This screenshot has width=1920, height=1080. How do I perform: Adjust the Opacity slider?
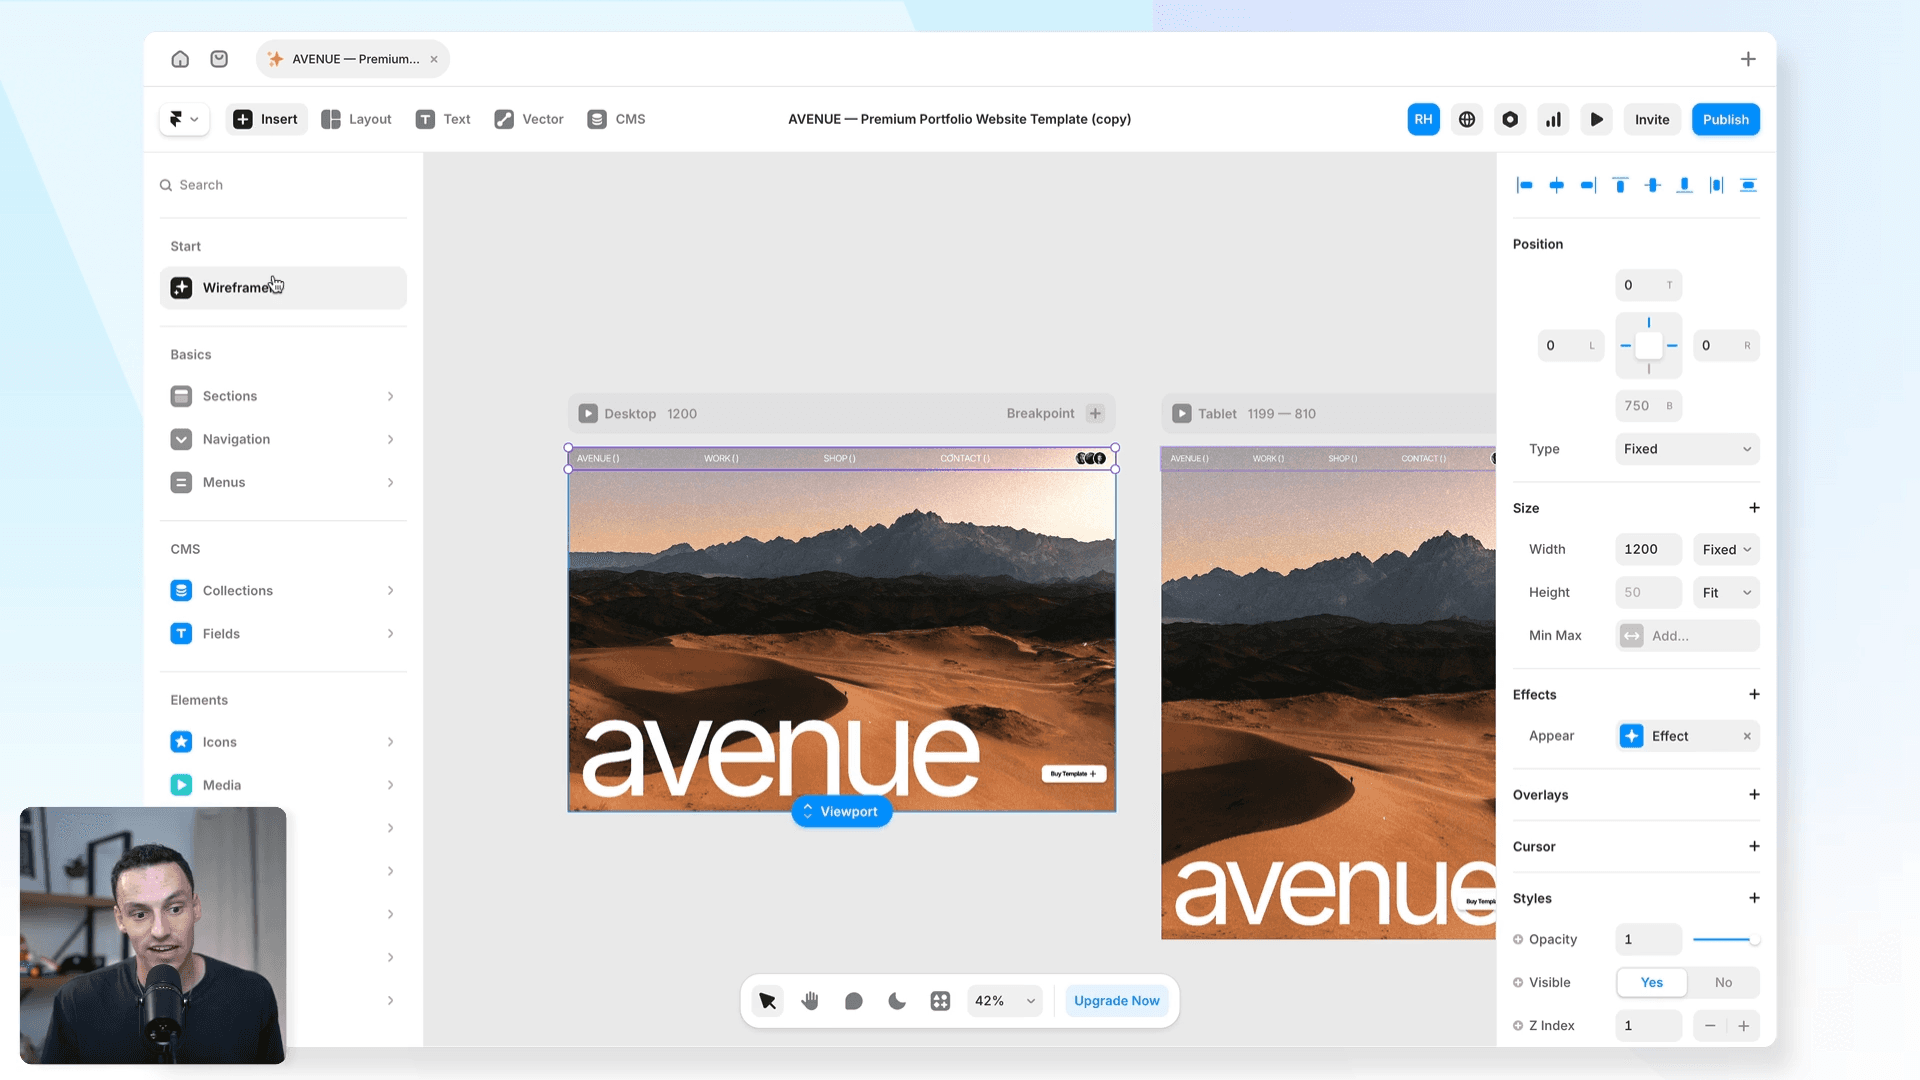1725,939
